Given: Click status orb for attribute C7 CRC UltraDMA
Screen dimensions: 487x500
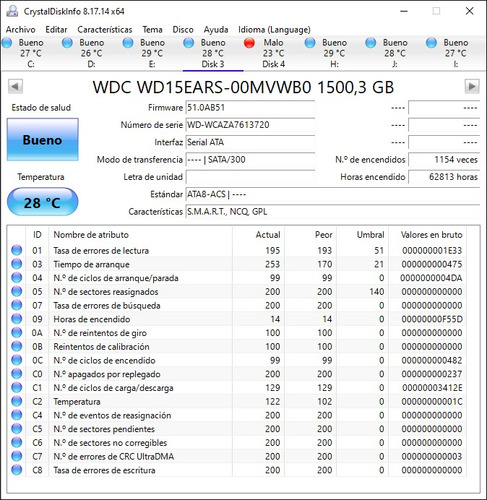Looking at the screenshot, I should tap(17, 456).
